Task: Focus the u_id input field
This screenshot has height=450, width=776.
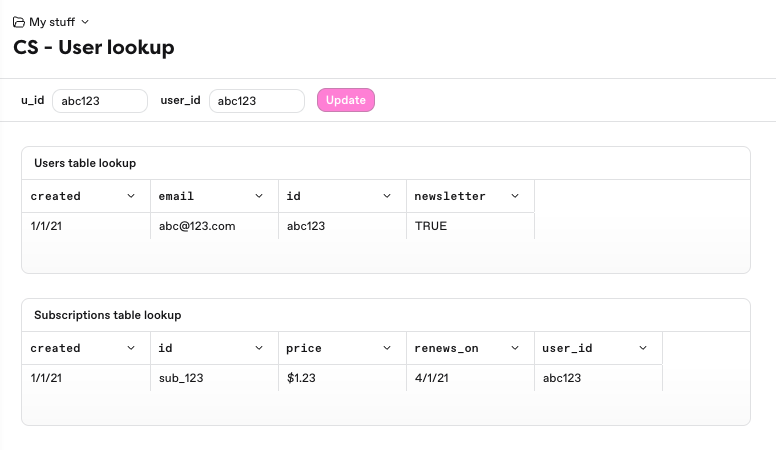Action: coord(100,101)
